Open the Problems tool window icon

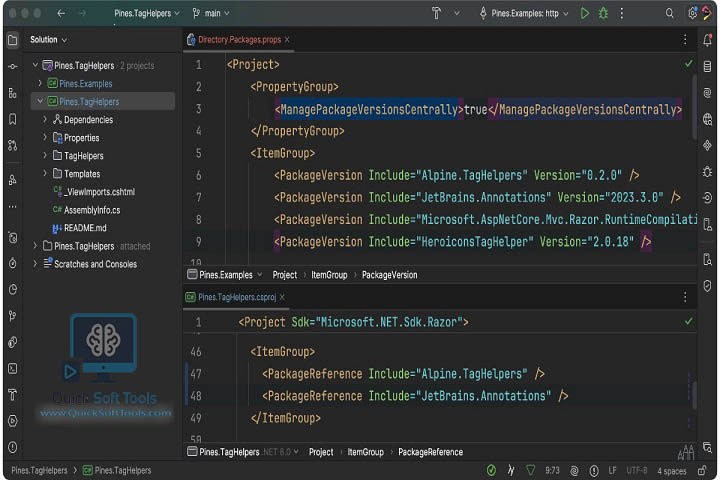[12, 447]
